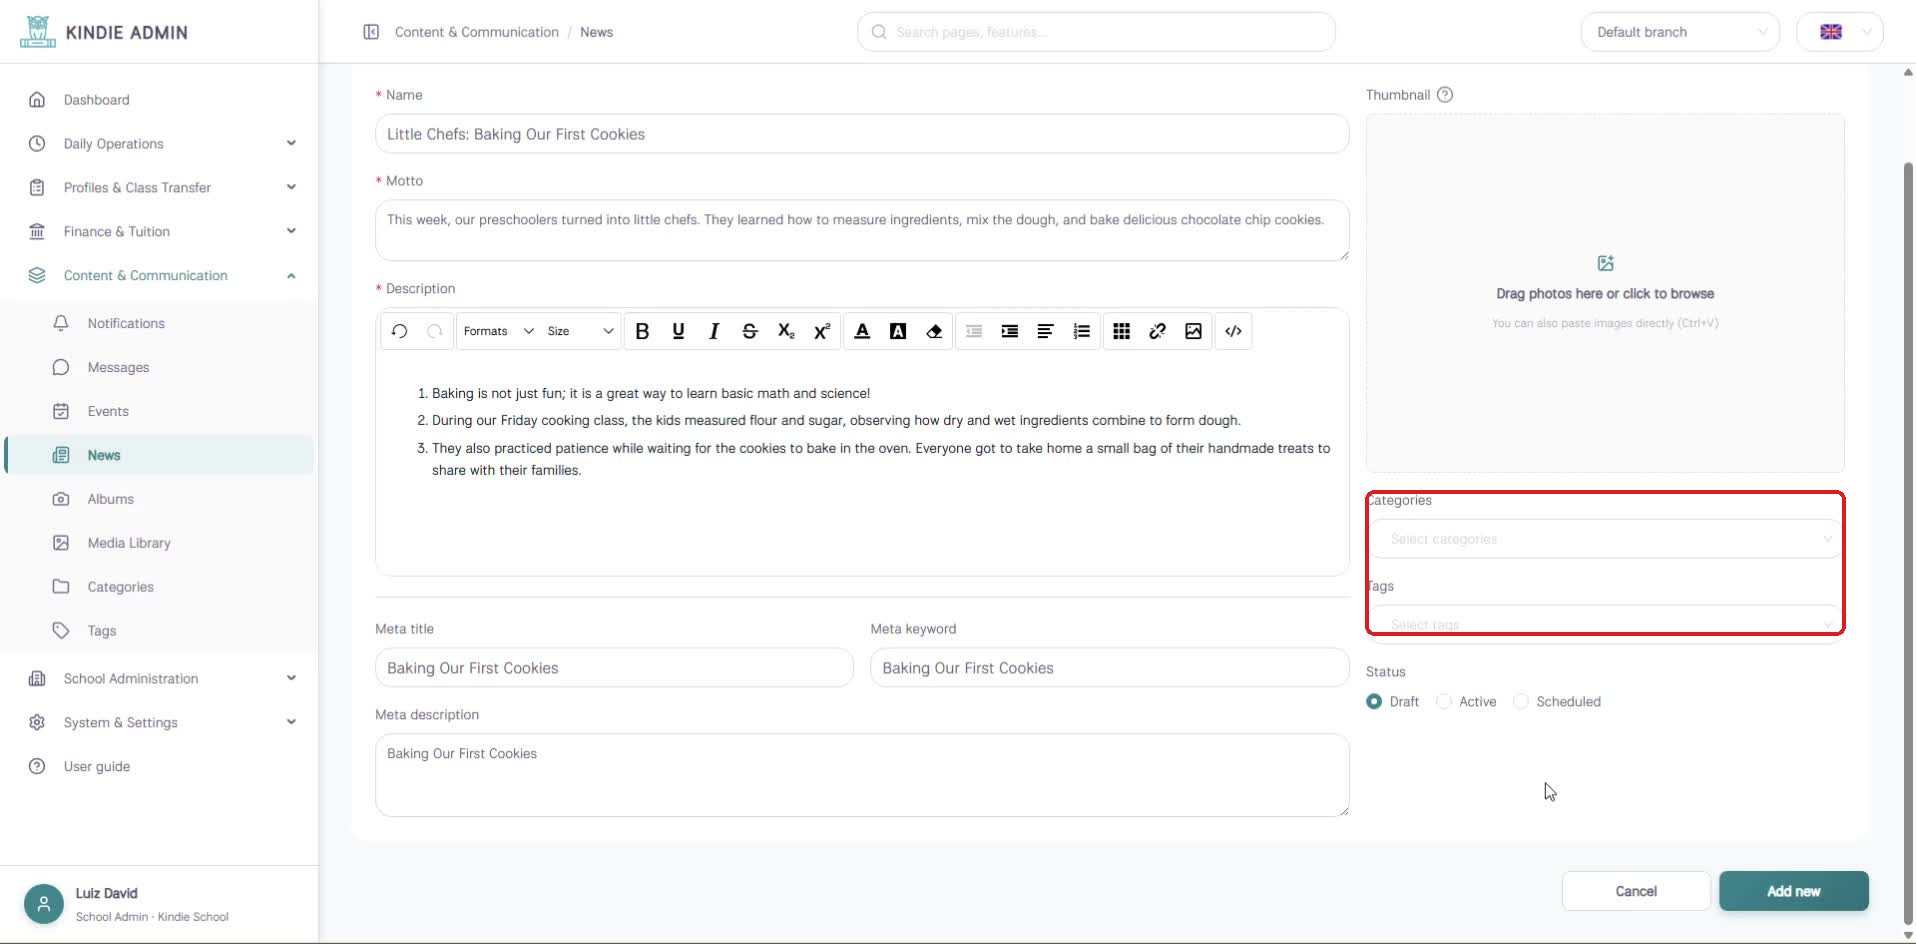Viewport: 1916px width, 944px height.
Task: Open the Dashboard page
Action: click(96, 100)
